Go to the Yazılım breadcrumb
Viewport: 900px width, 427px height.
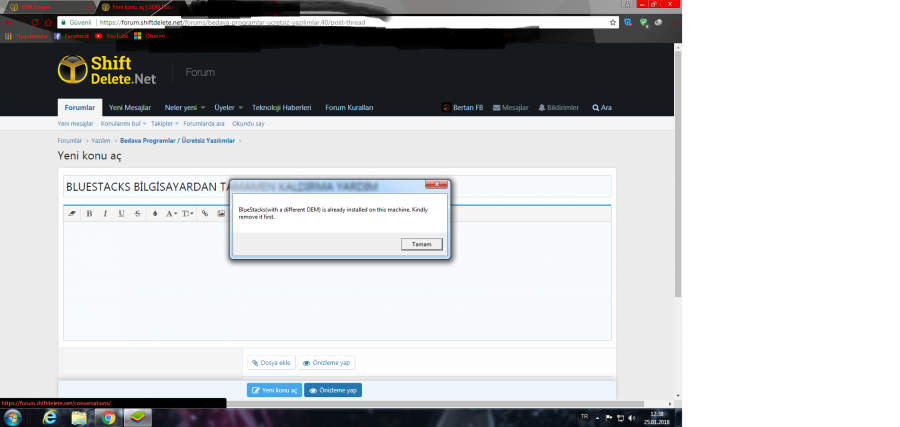click(x=101, y=141)
